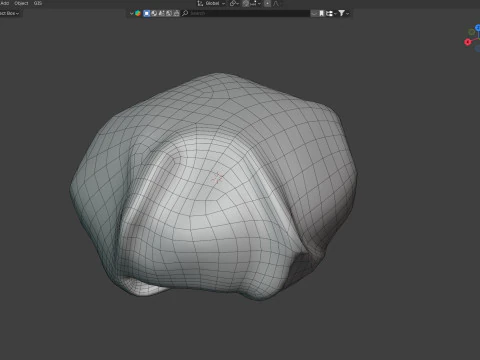Click the sculpted mesh object in viewport

[213, 187]
